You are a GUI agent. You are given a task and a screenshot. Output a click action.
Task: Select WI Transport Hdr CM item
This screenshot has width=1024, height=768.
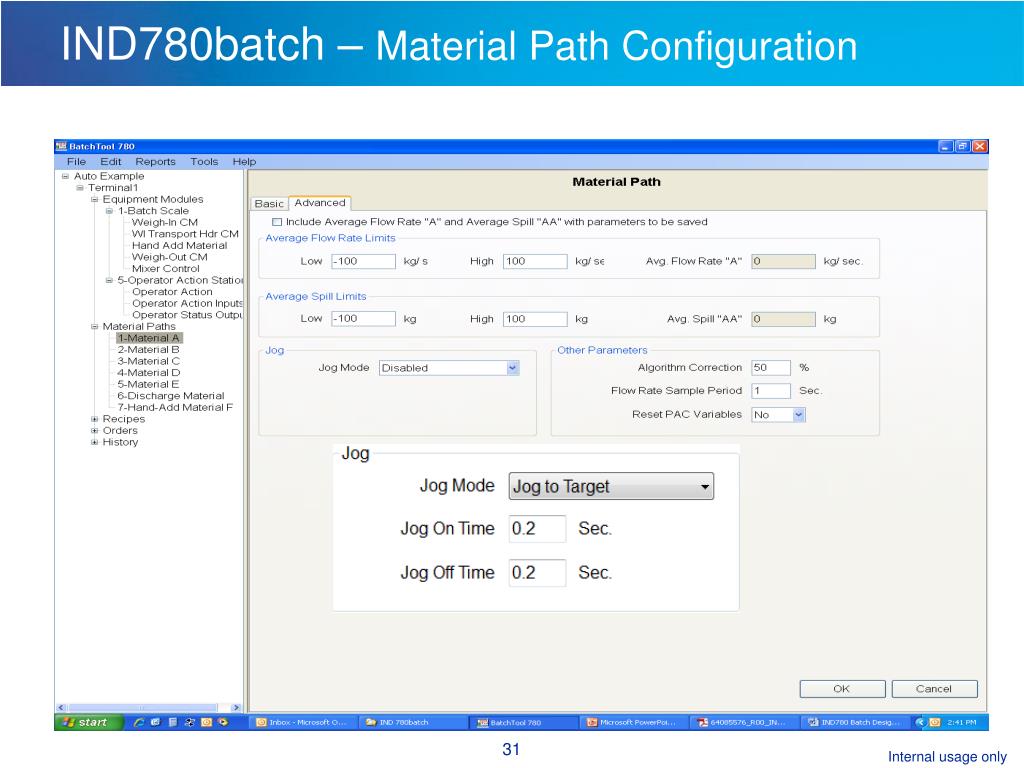pos(185,234)
